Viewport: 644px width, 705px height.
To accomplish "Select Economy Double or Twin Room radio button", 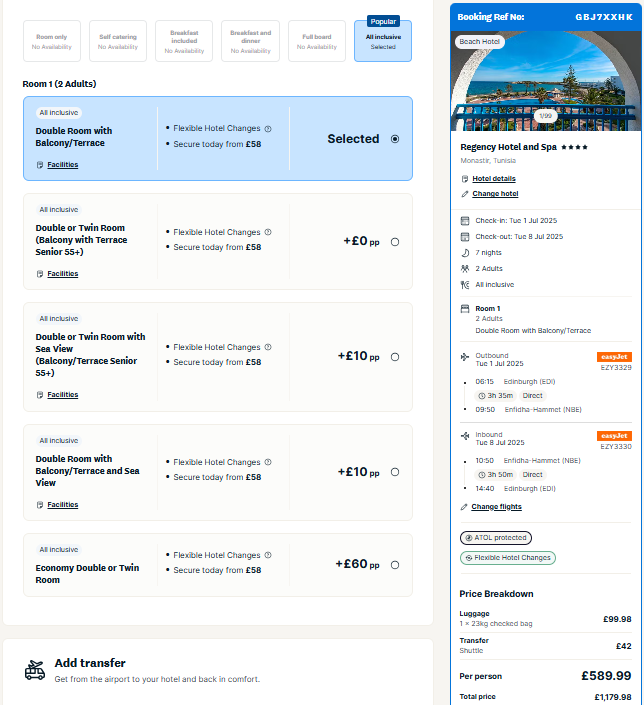I will (x=395, y=565).
